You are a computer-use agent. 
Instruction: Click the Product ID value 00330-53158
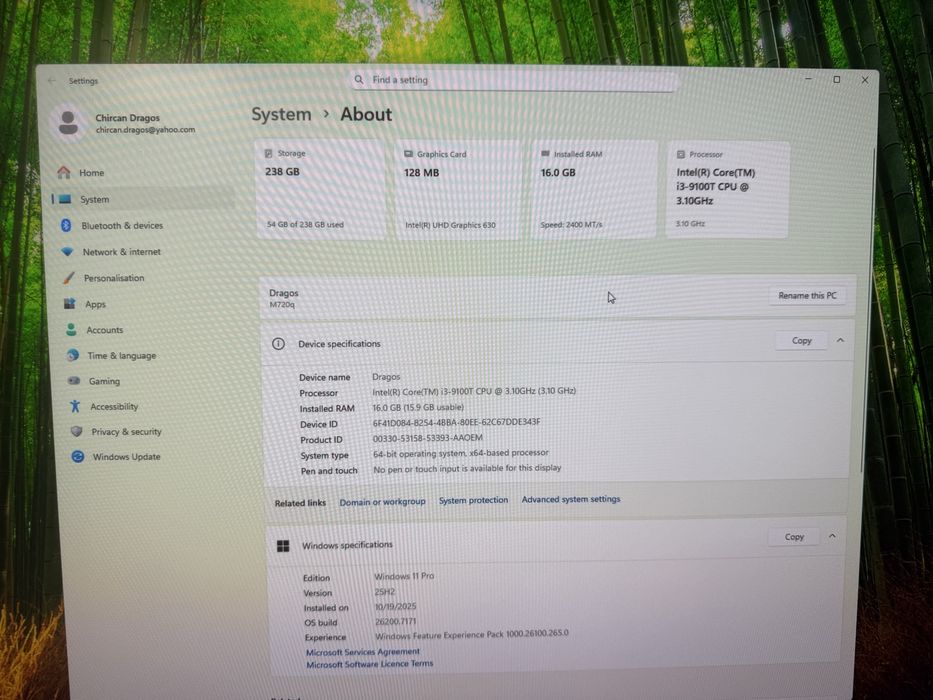pos(428,438)
